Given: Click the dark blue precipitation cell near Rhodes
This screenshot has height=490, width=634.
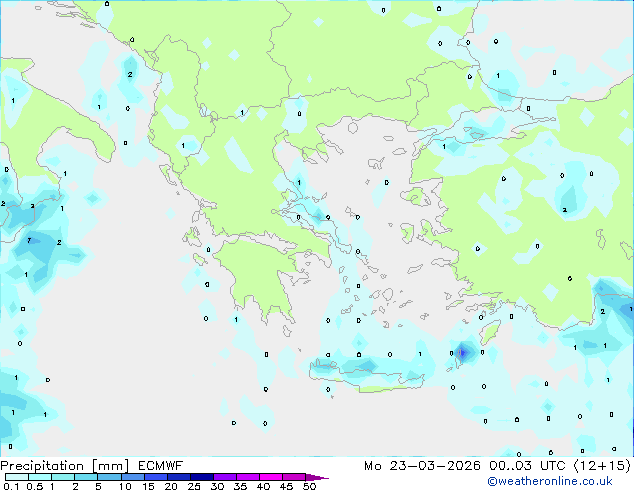Looking at the screenshot, I should coord(462,353).
